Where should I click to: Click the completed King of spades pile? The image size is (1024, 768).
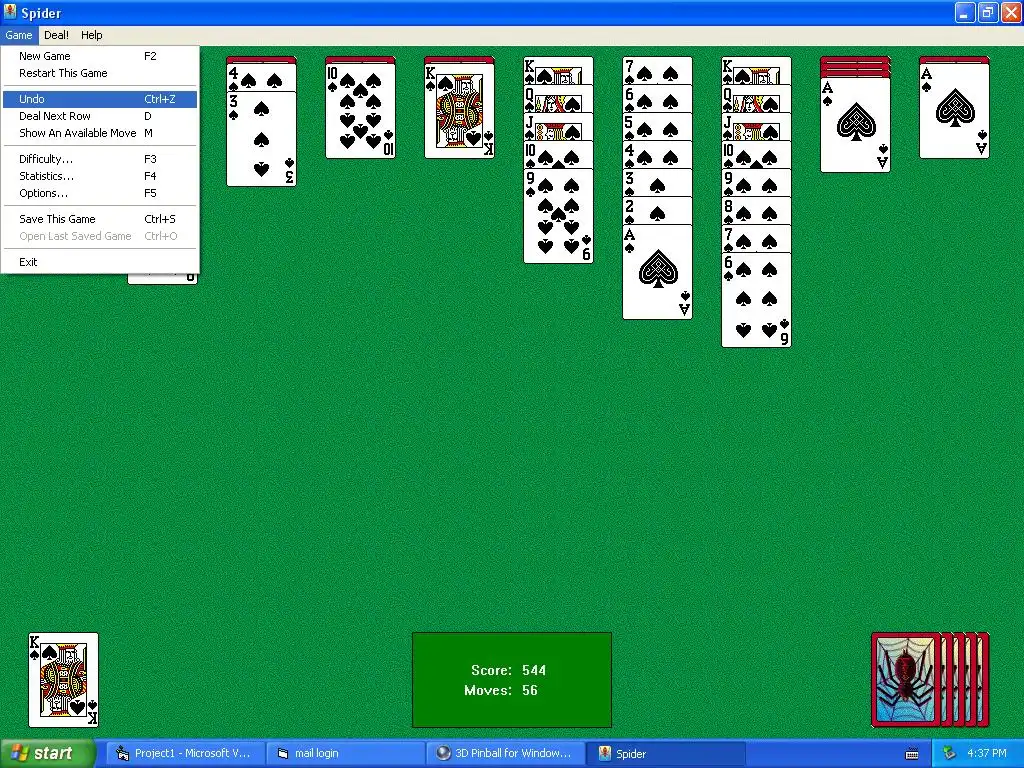click(63, 680)
